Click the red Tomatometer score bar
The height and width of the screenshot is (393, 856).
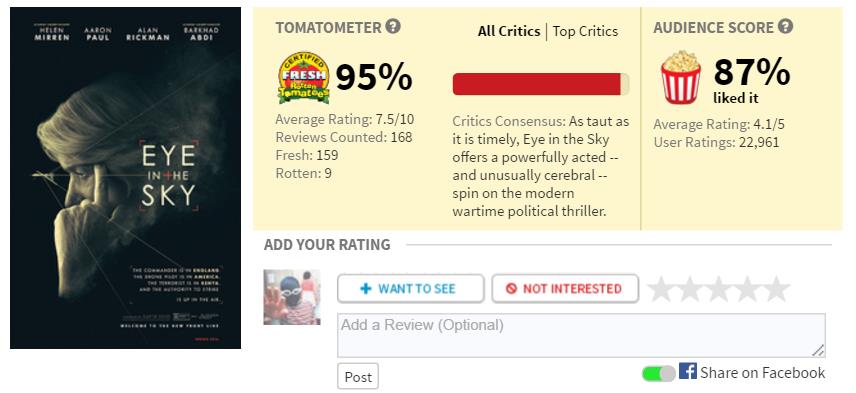540,84
